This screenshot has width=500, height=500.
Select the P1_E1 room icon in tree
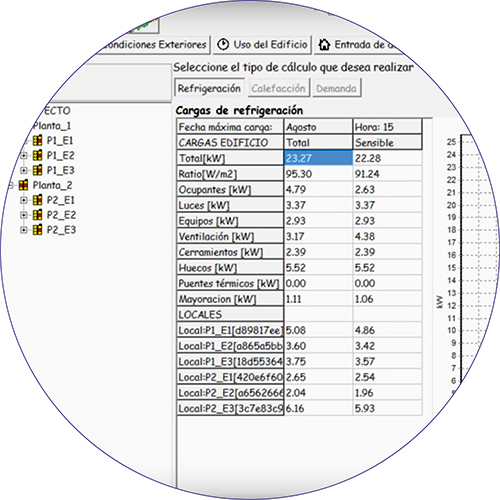coord(38,141)
